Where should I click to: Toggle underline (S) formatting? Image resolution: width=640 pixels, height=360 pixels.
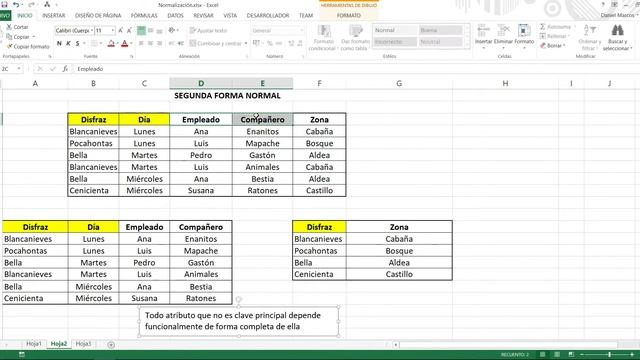[x=77, y=43]
